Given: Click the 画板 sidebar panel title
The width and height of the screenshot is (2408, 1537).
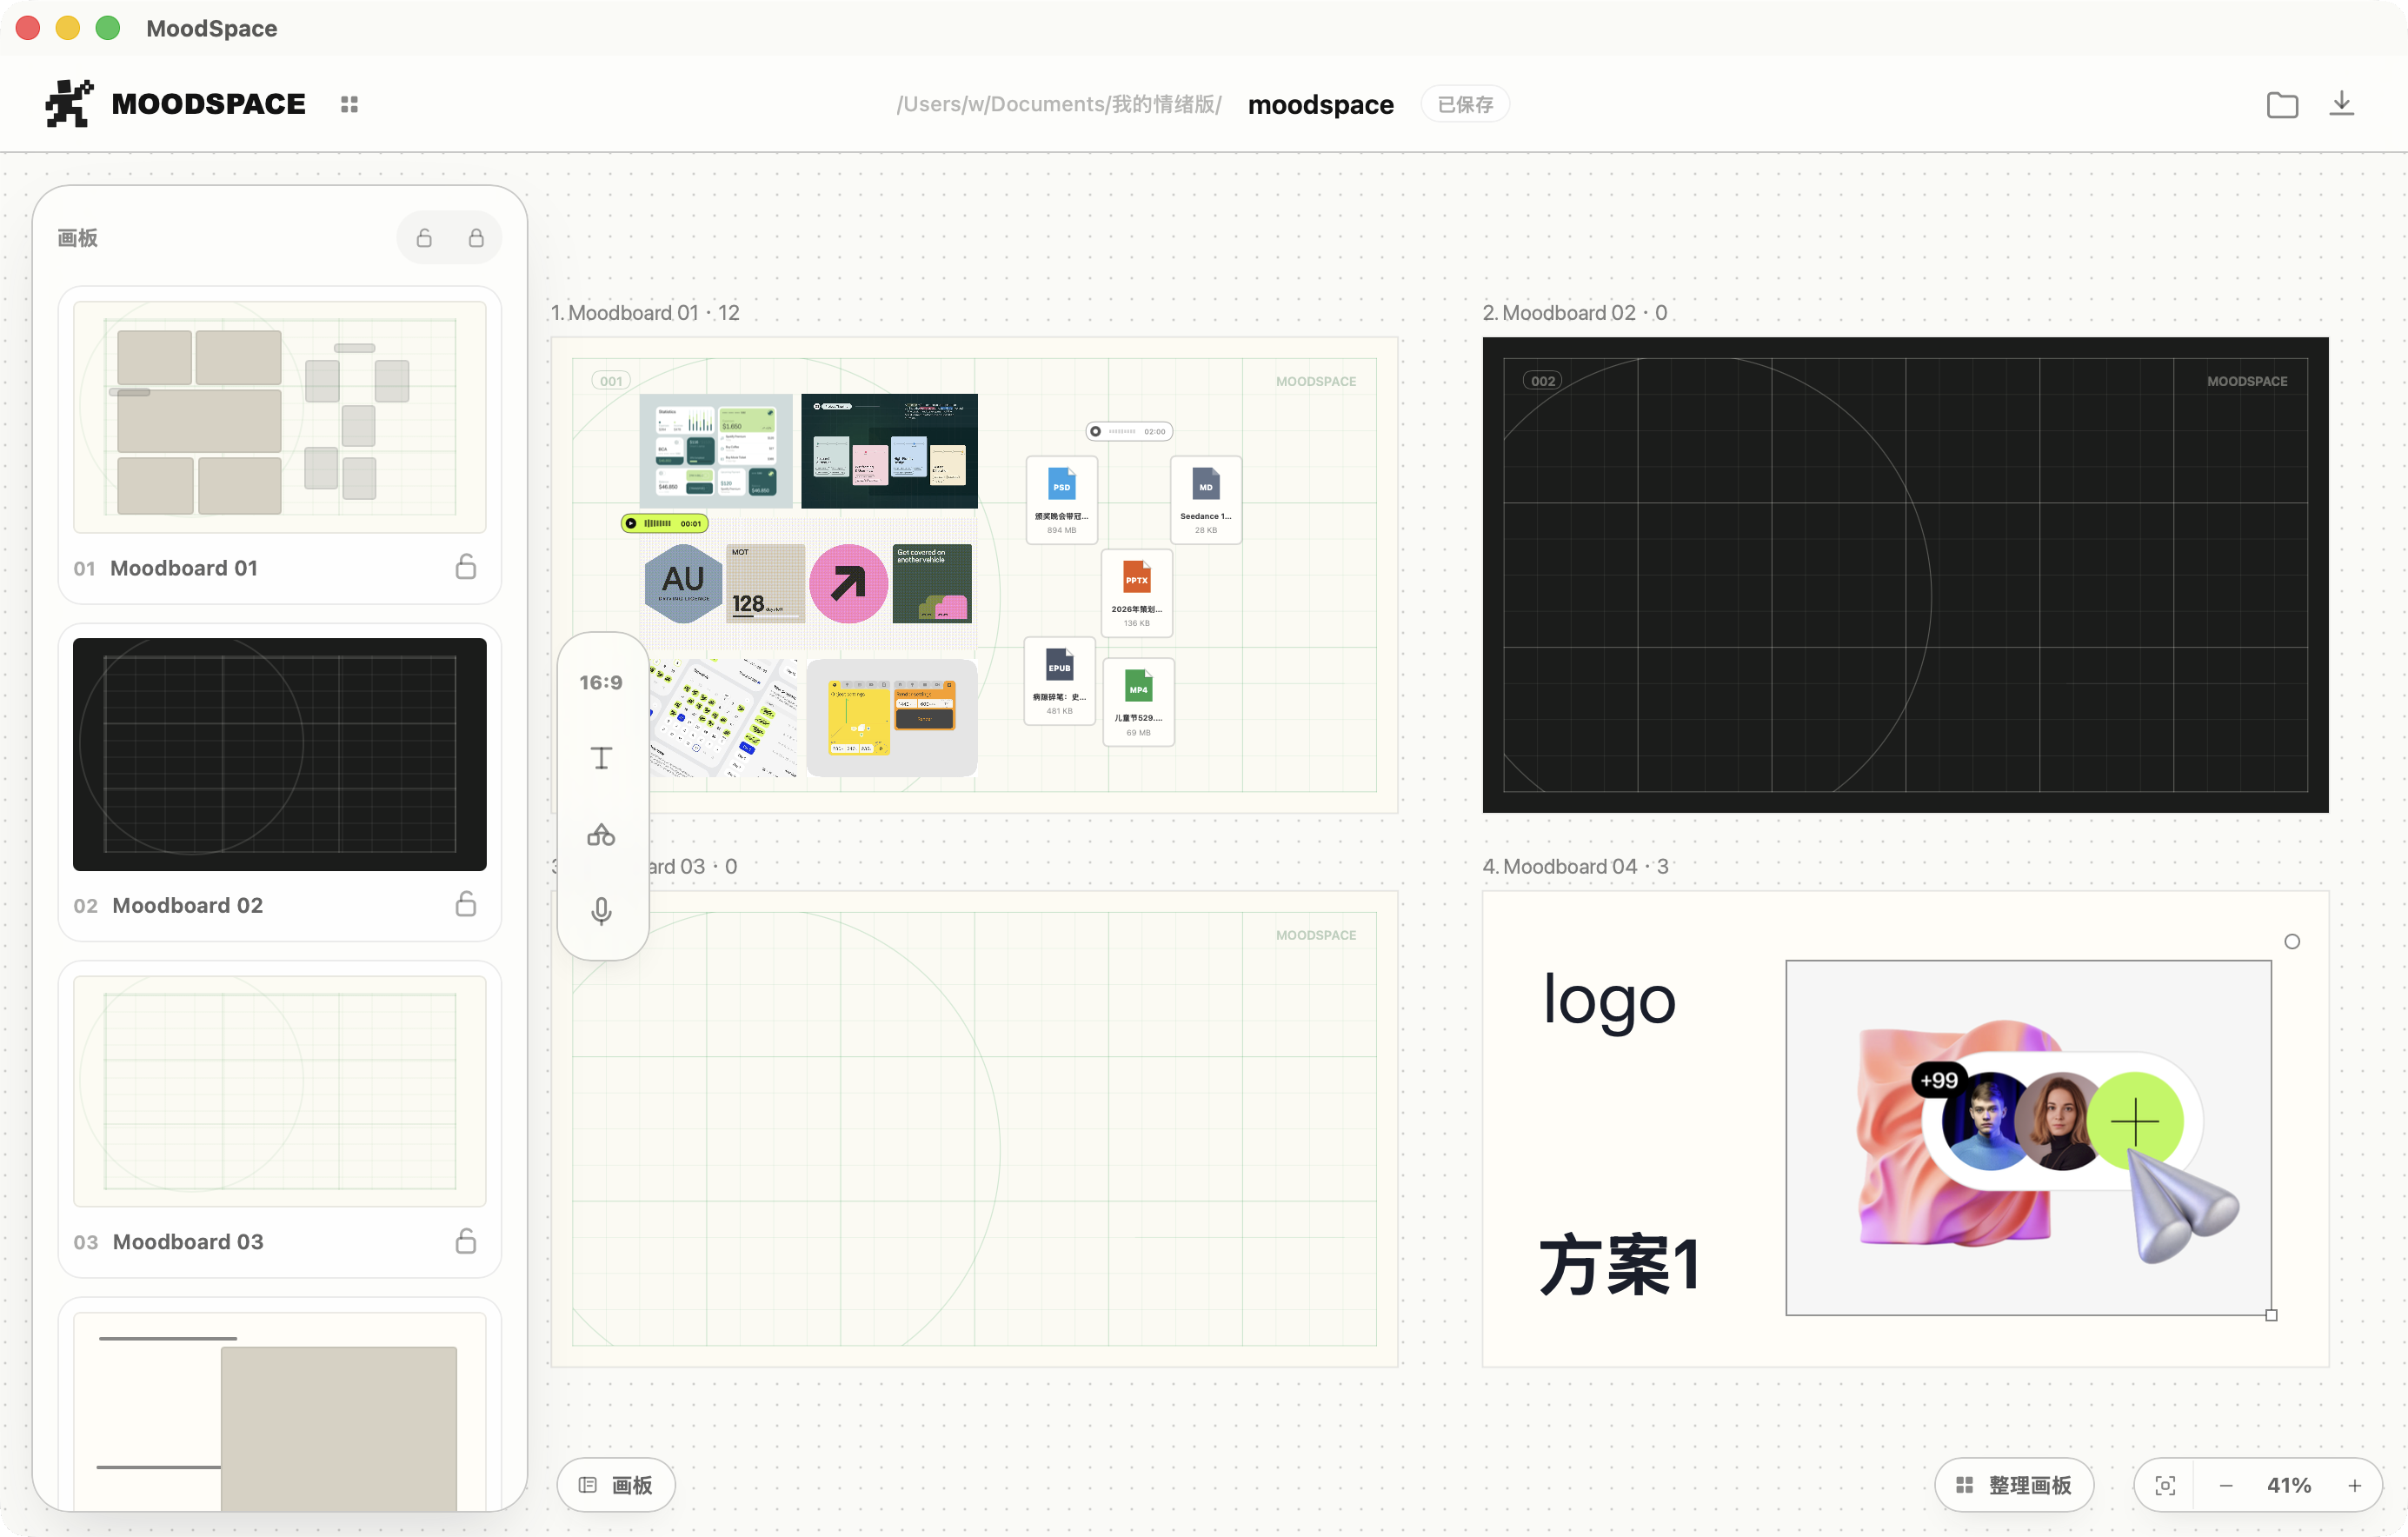Looking at the screenshot, I should (x=77, y=238).
